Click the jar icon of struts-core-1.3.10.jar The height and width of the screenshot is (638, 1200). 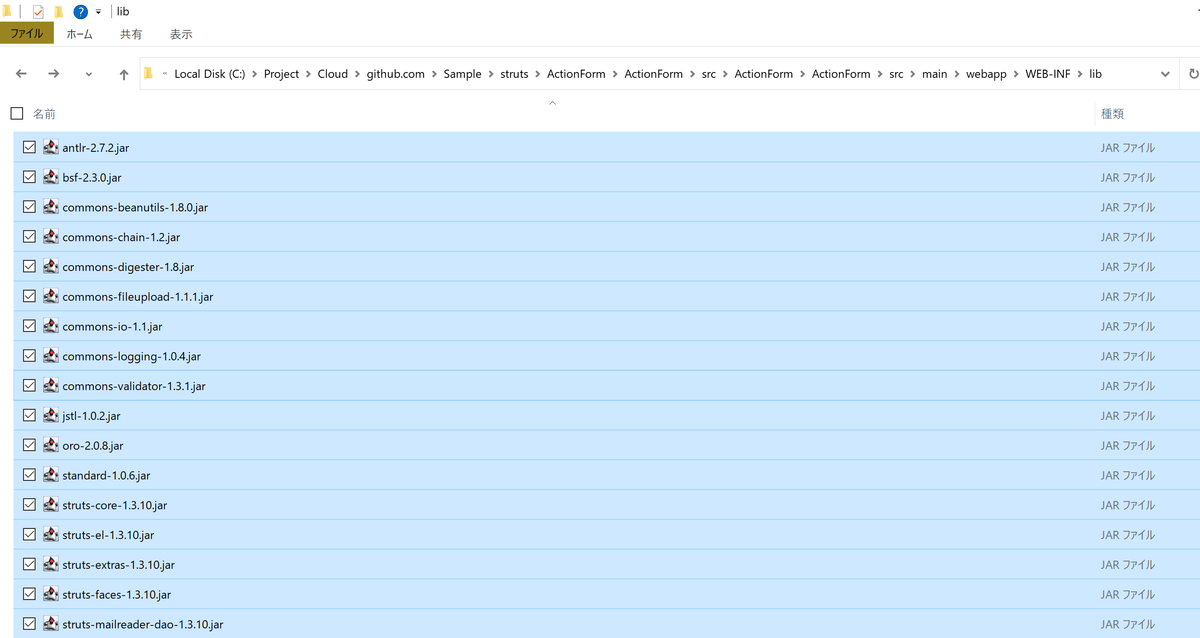(50, 505)
